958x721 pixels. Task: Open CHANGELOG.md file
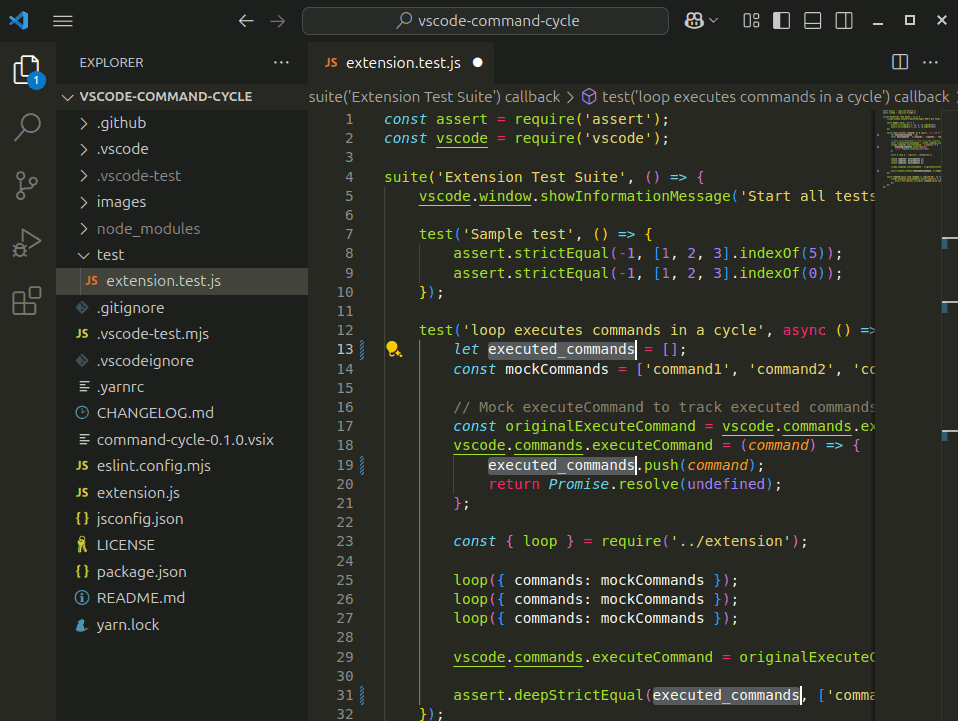pyautogui.click(x=182, y=413)
